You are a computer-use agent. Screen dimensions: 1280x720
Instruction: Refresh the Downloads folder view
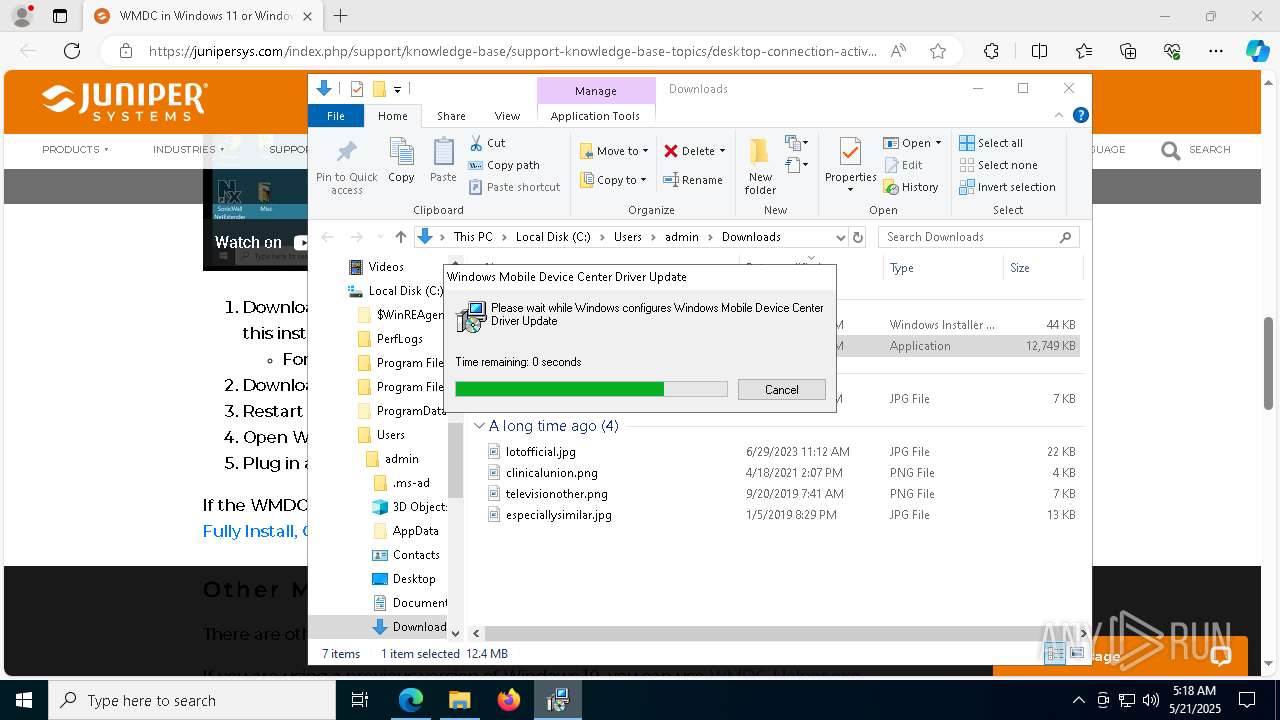pos(857,237)
